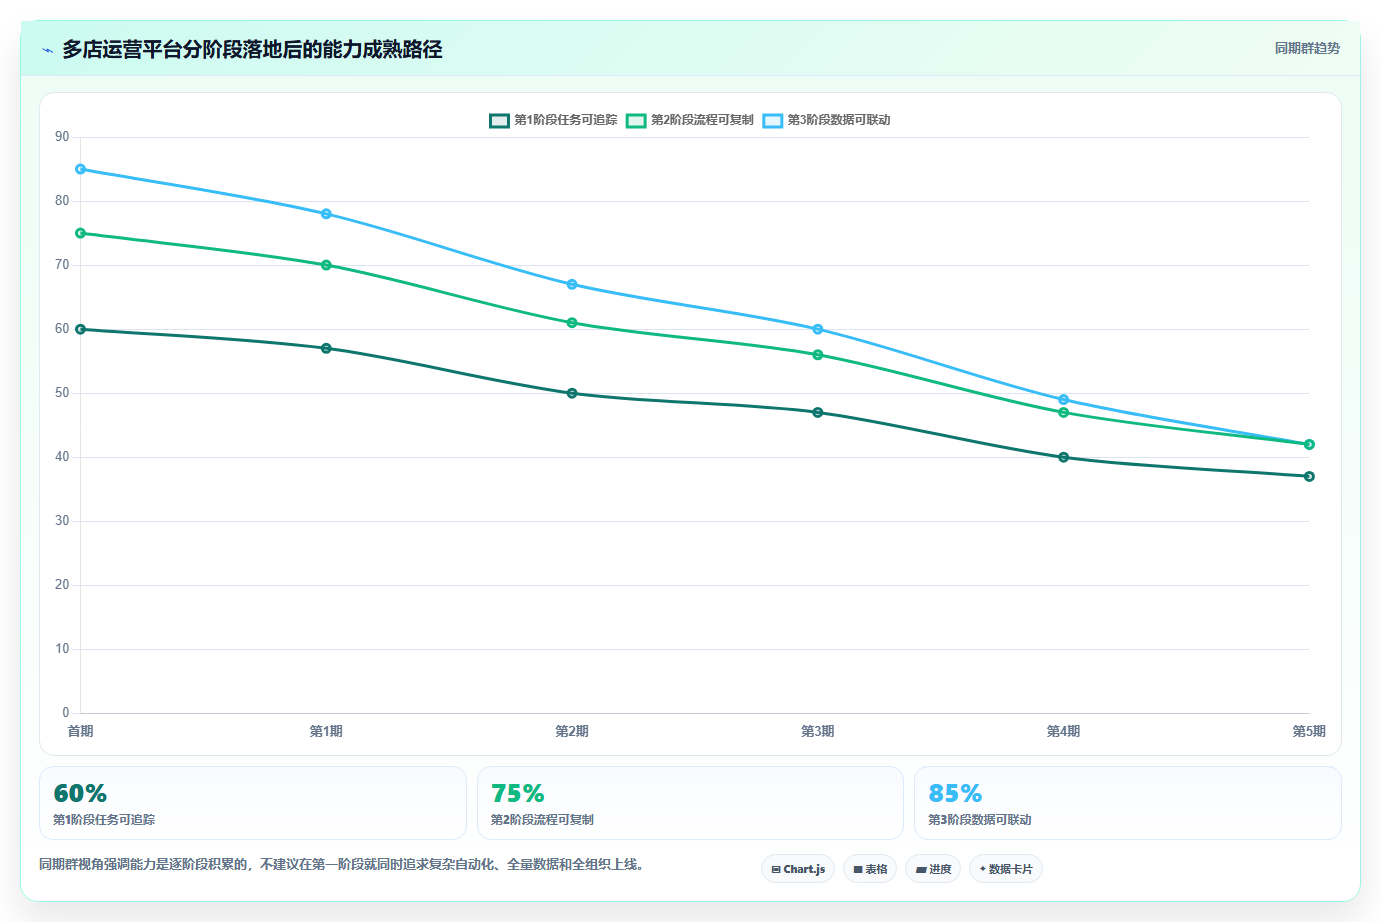This screenshot has width=1381, height=922.
Task: Open the 85% 第3阶段数据可联动 stat card
Action: (1128, 803)
